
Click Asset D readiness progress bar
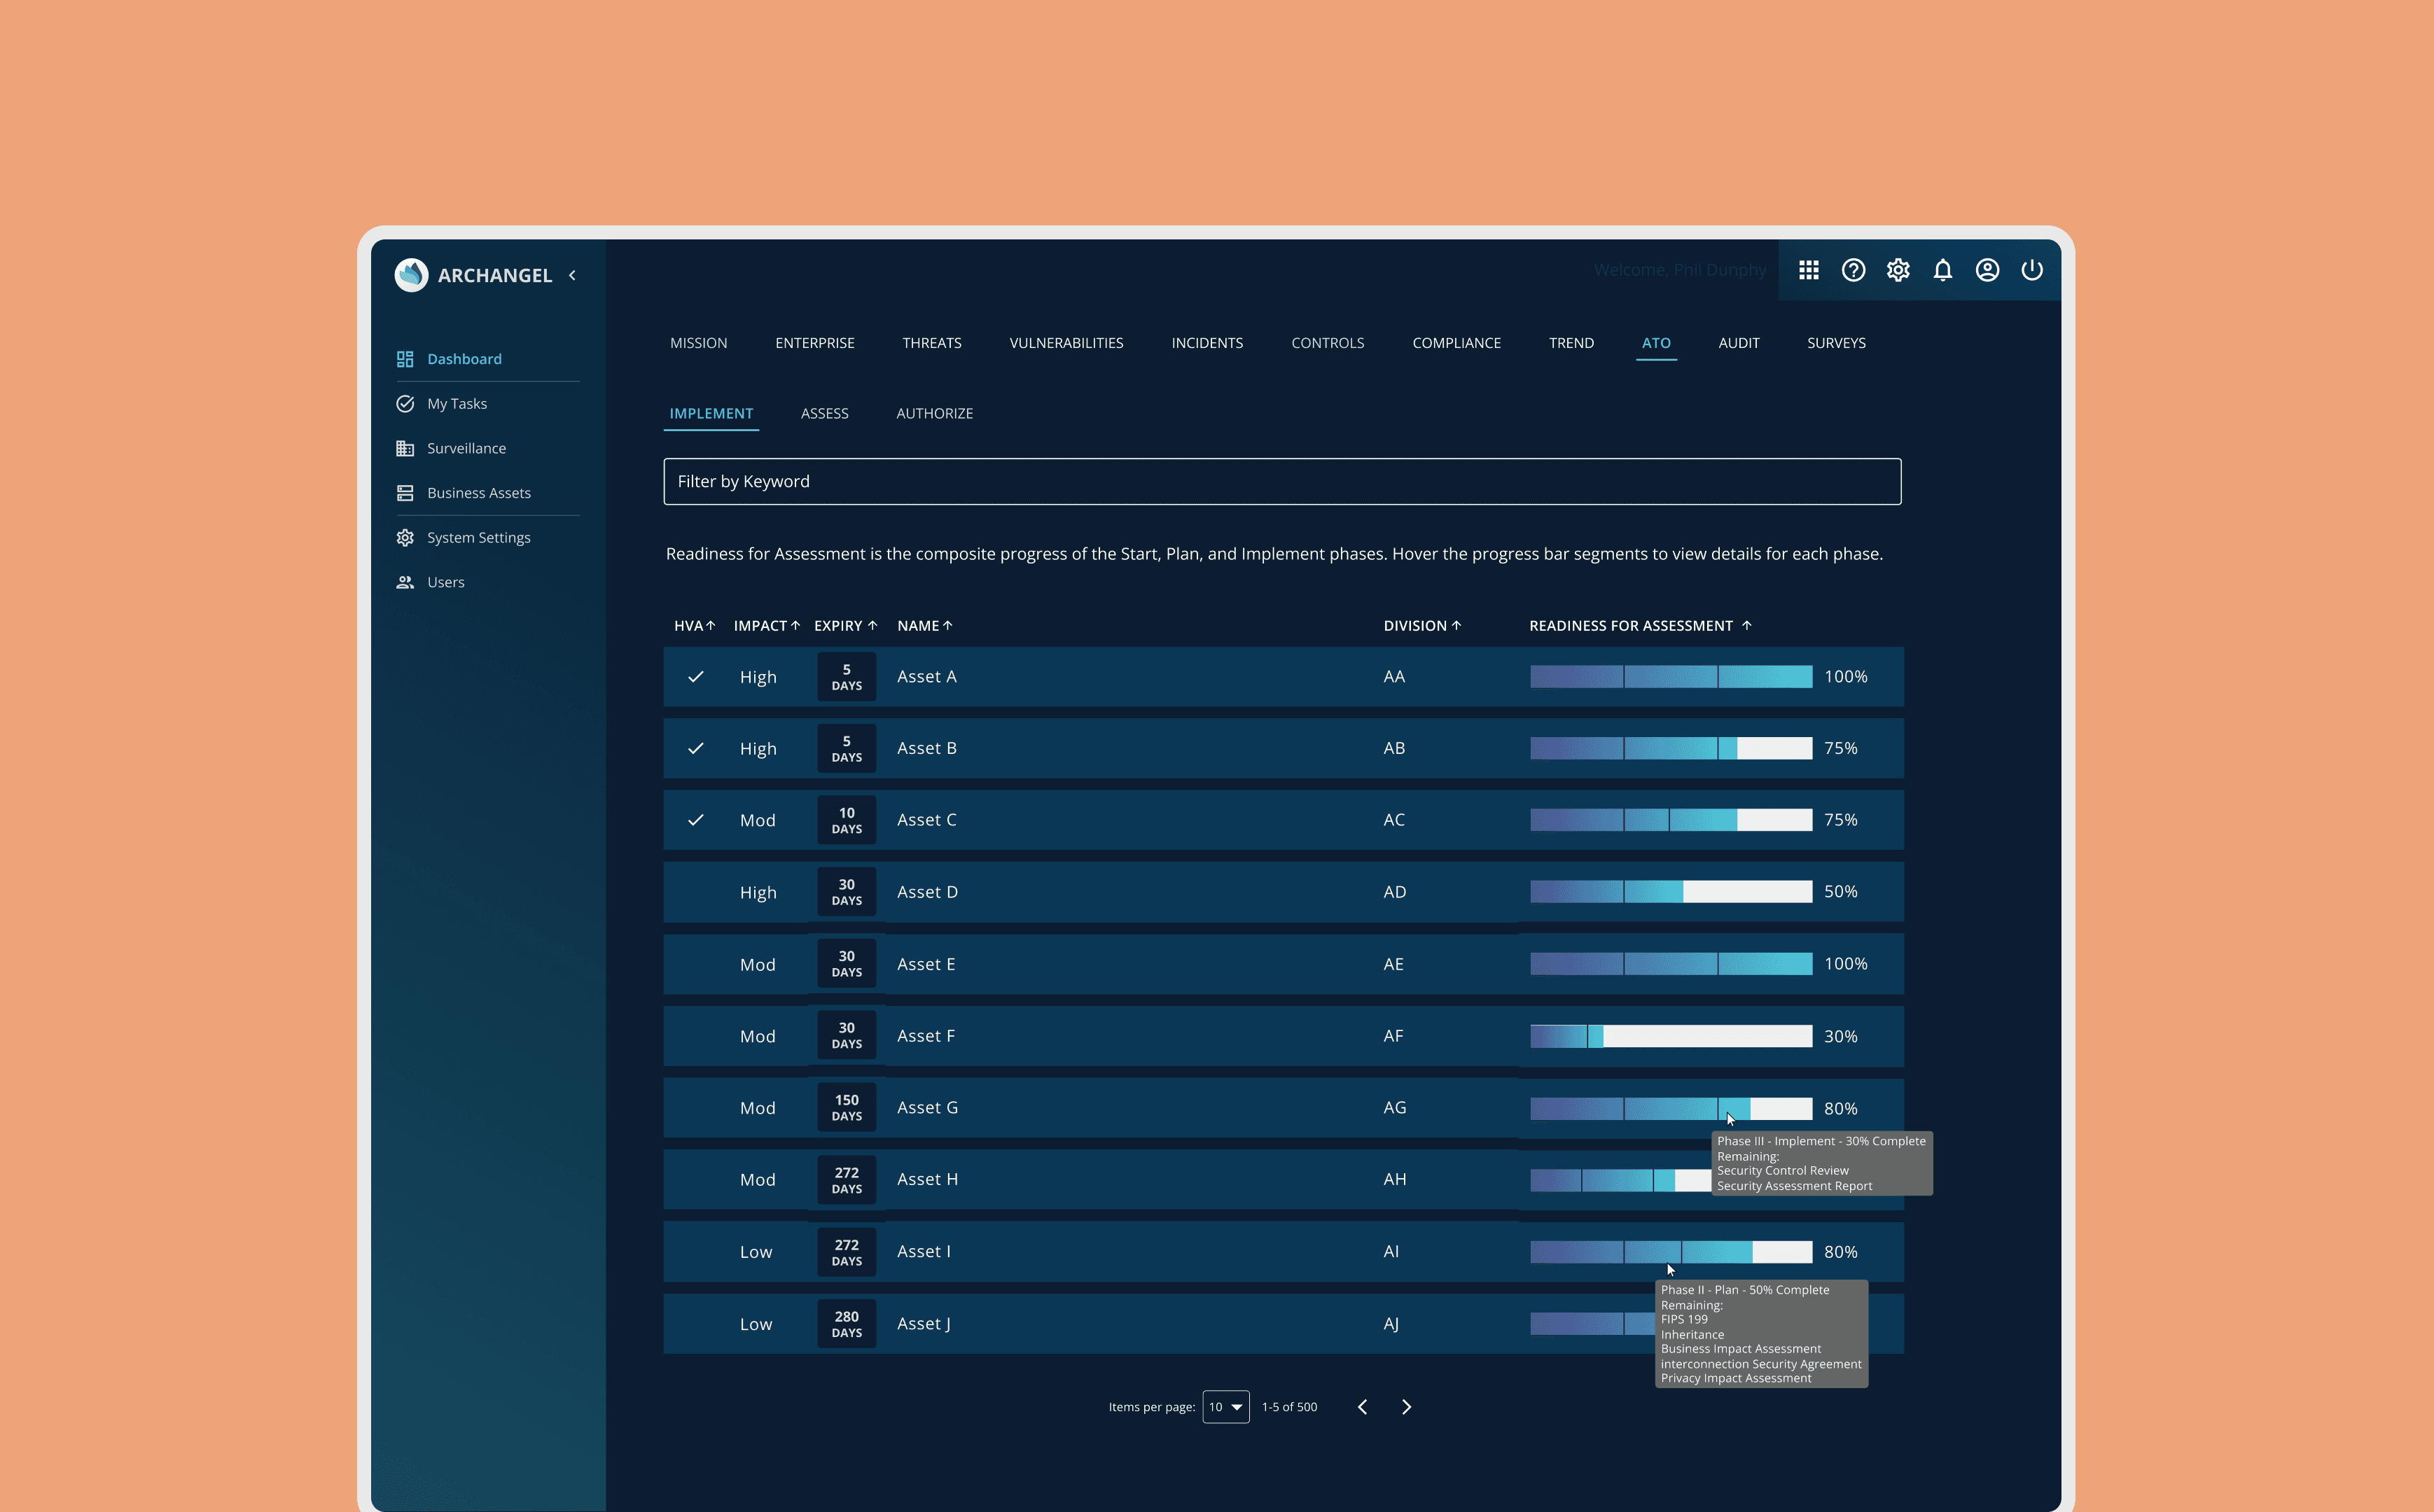coord(1671,892)
